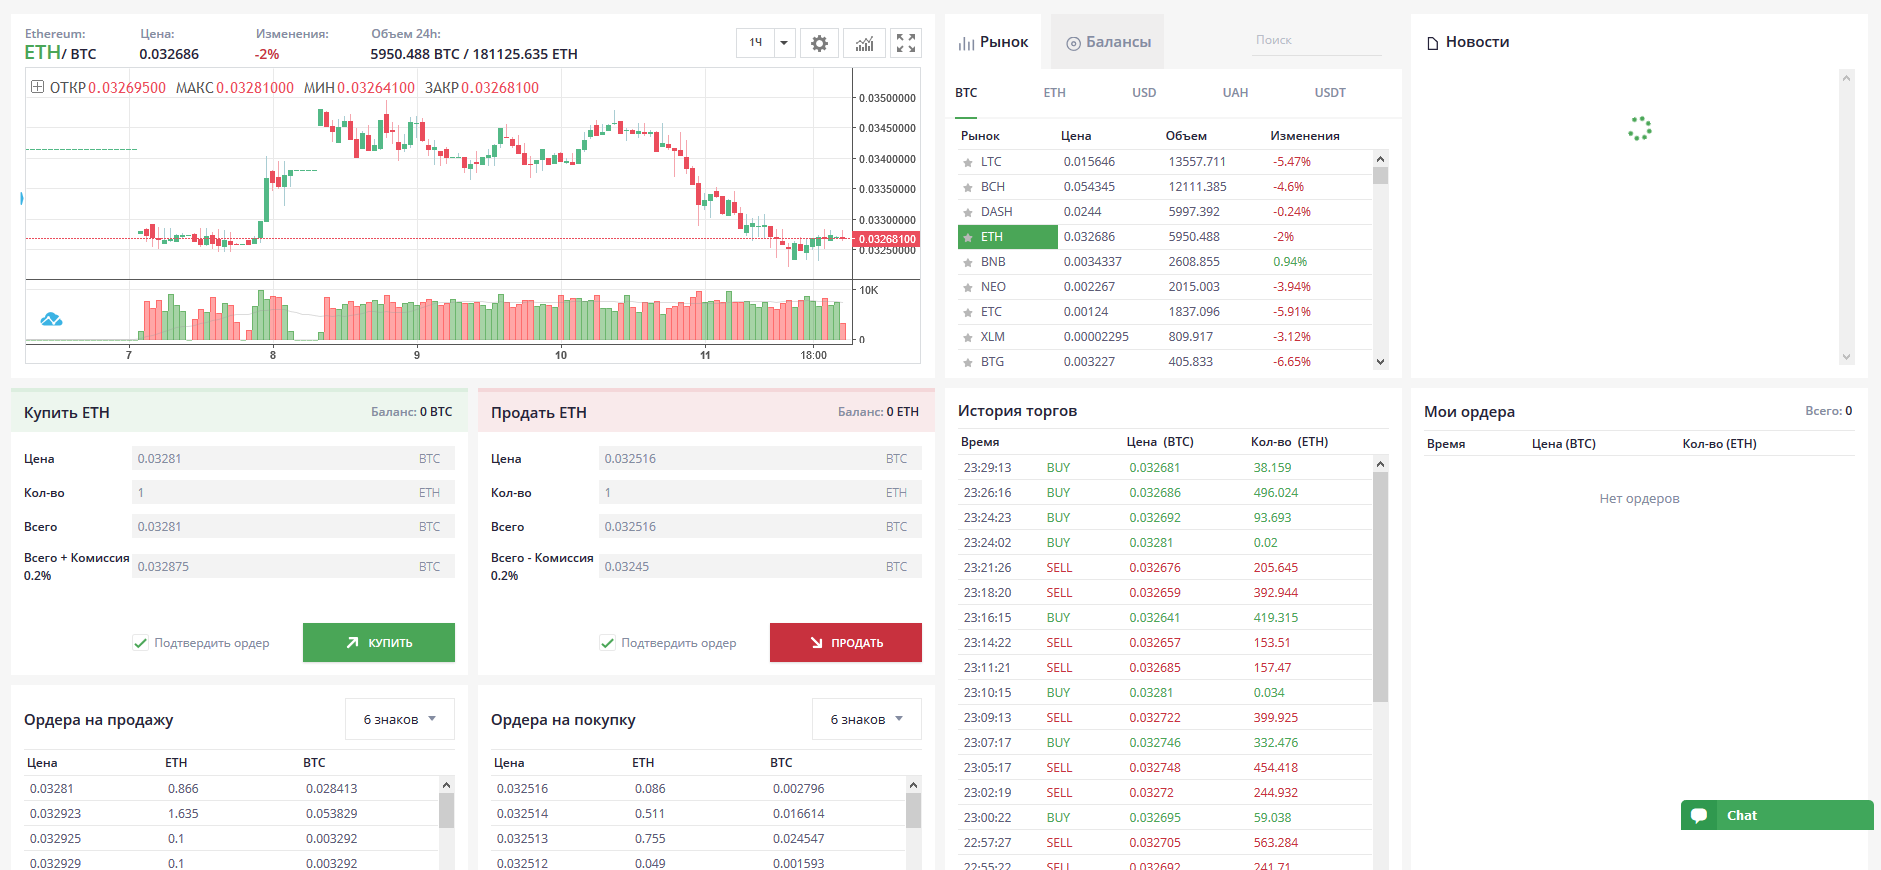Click the blue cloud icon on chart

pyautogui.click(x=51, y=320)
